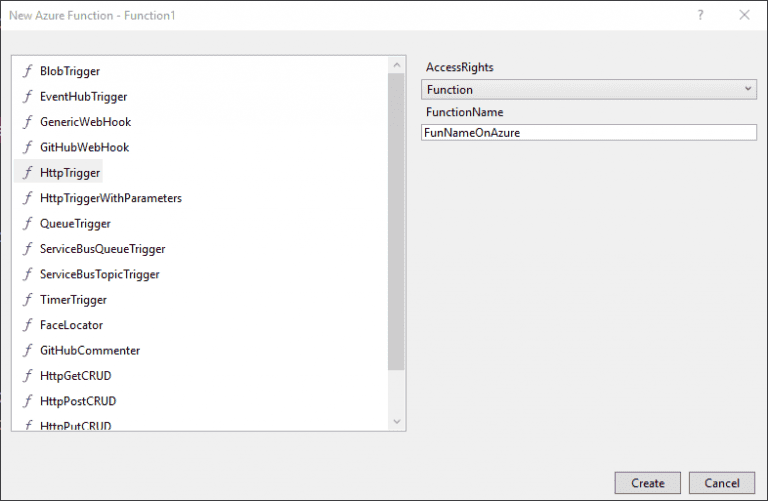Click the function icon beside TimerTrigger
The height and width of the screenshot is (501, 768).
point(28,300)
